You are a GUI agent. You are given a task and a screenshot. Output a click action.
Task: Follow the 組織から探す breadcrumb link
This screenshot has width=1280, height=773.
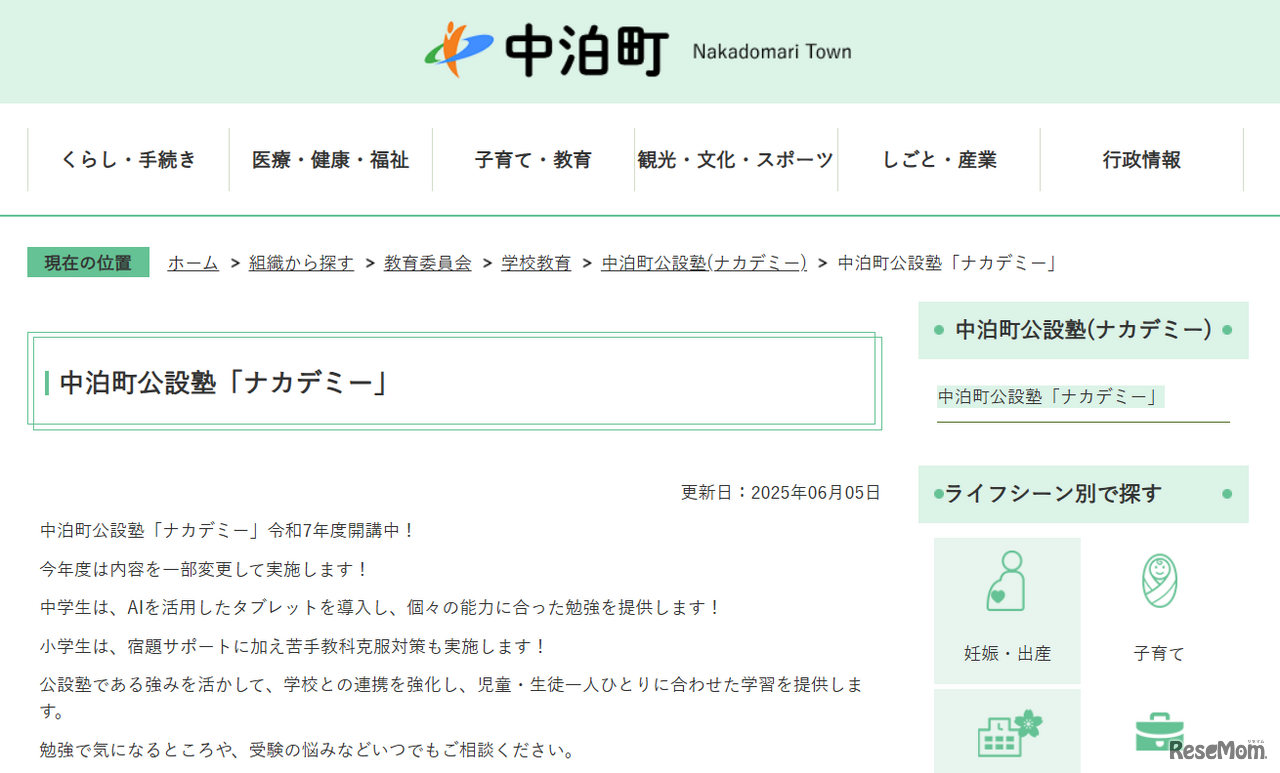(x=301, y=263)
